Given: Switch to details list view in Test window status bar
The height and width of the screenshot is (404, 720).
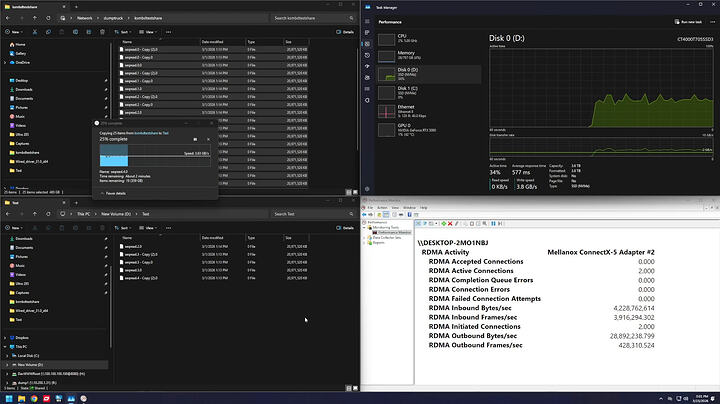Looking at the screenshot, I should [349, 388].
